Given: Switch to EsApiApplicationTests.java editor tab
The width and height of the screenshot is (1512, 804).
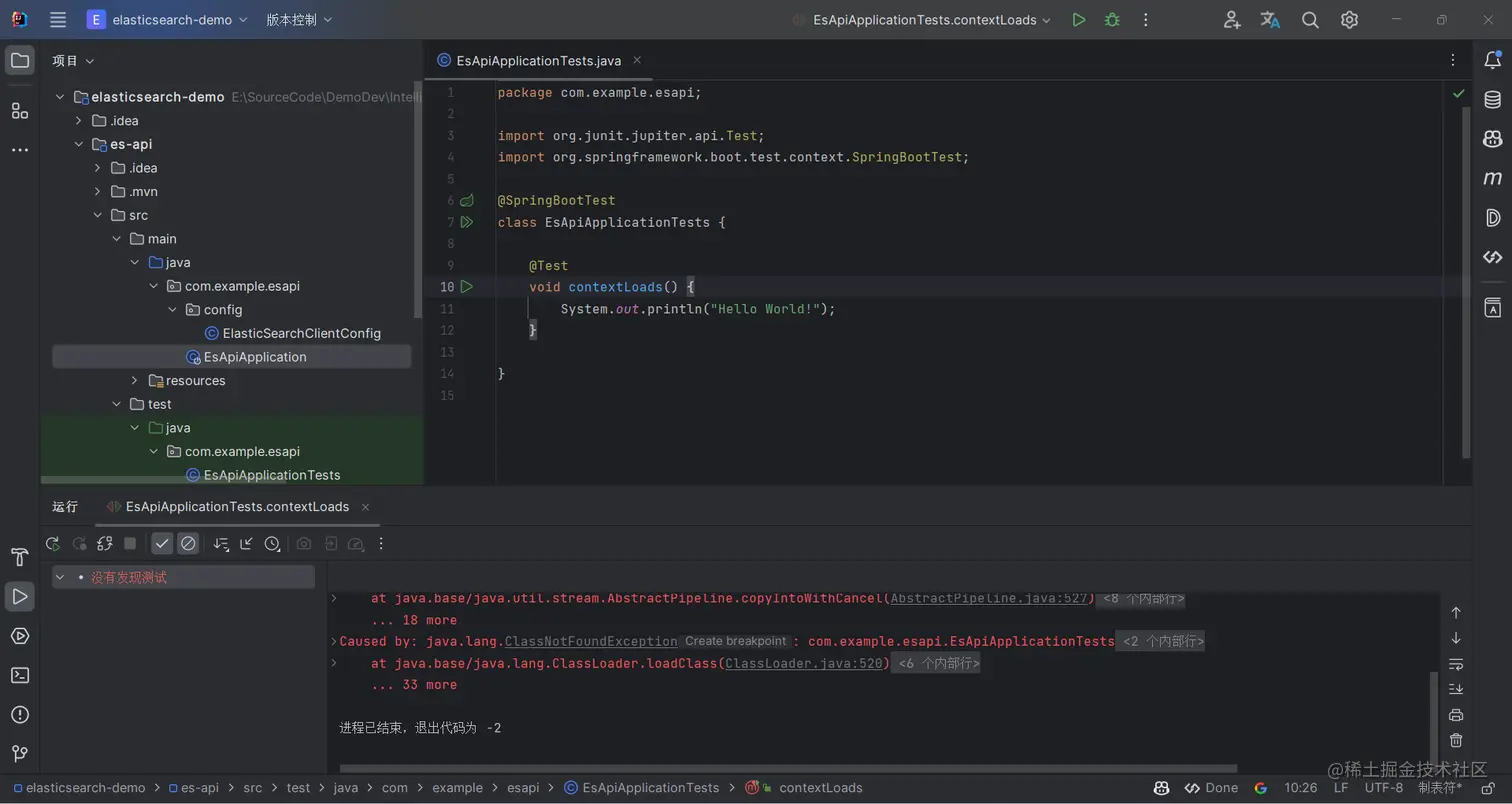Looking at the screenshot, I should coord(539,60).
